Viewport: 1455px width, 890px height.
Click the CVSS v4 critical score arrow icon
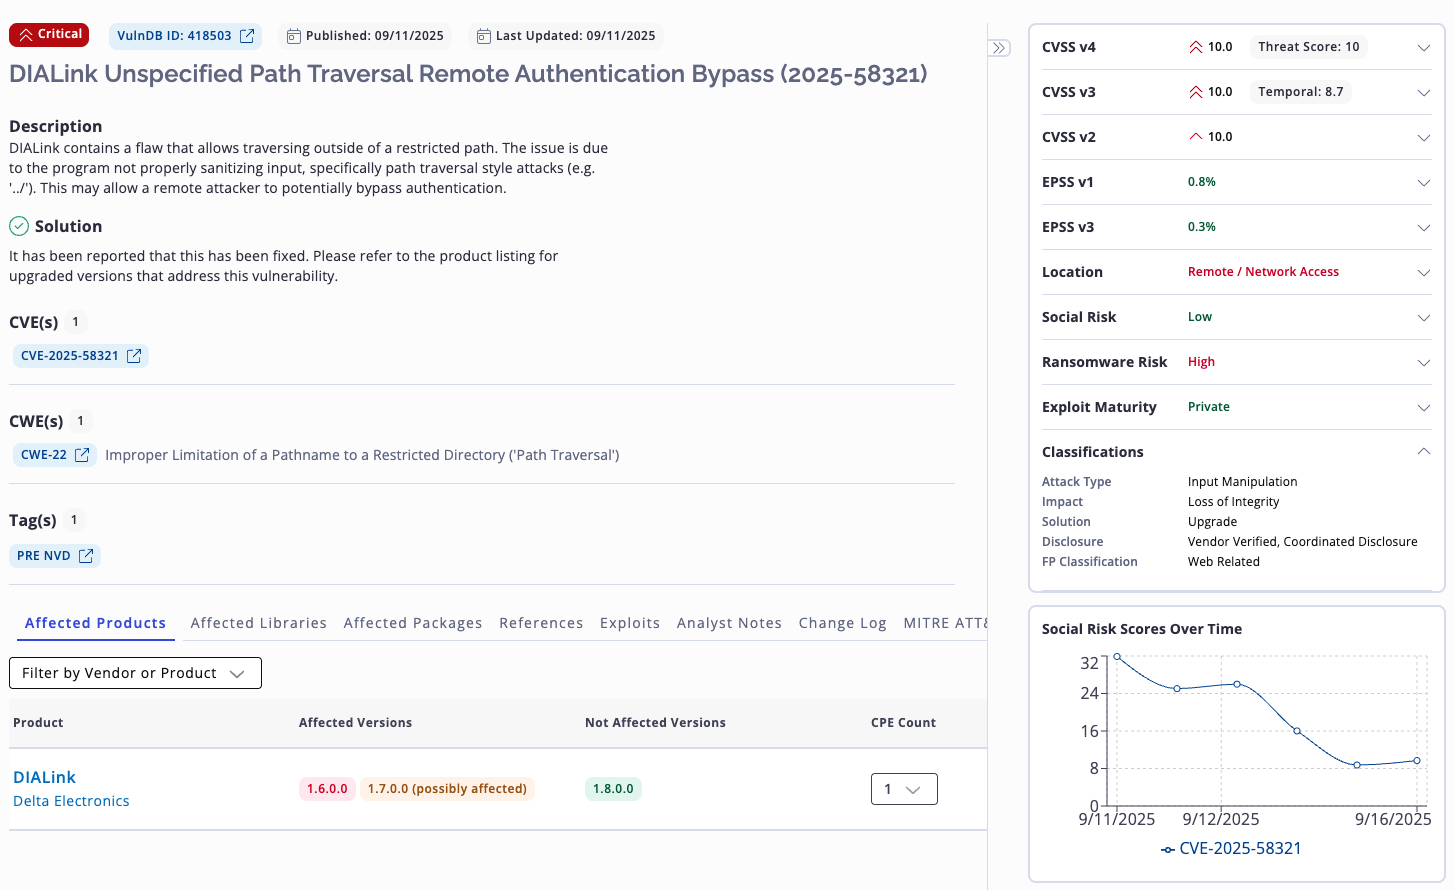click(x=1195, y=47)
